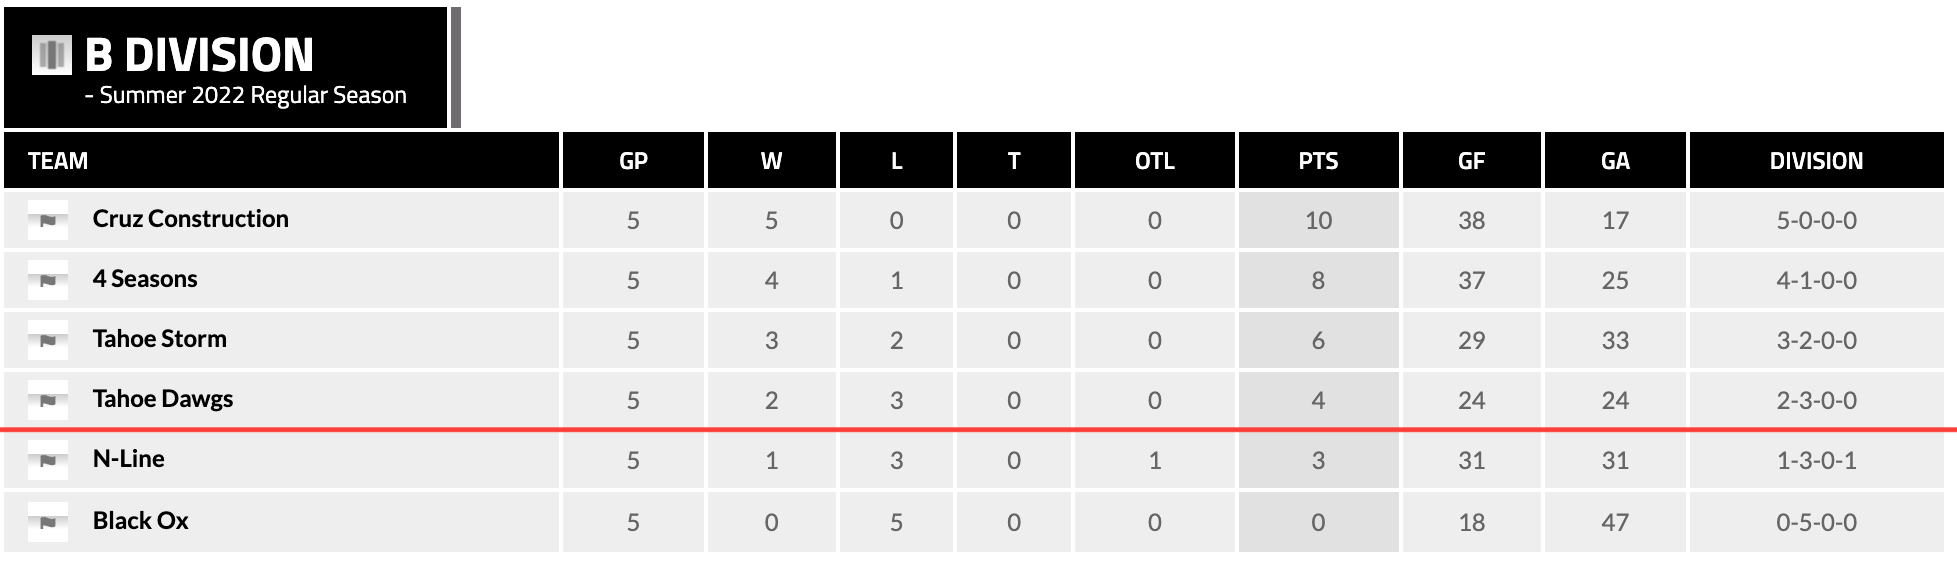Click the Tahoe Dawgs team flag icon
The width and height of the screenshot is (1957, 568).
[48, 400]
